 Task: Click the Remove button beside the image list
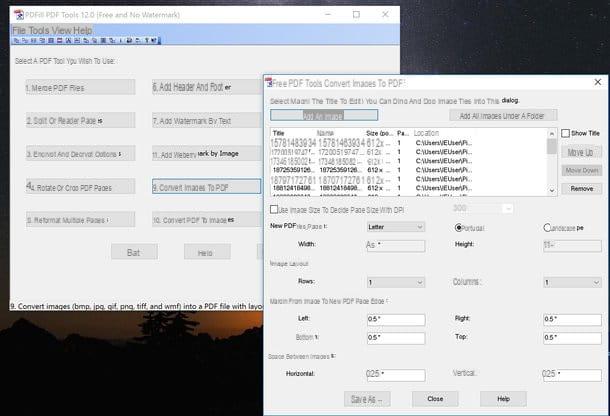tap(581, 189)
